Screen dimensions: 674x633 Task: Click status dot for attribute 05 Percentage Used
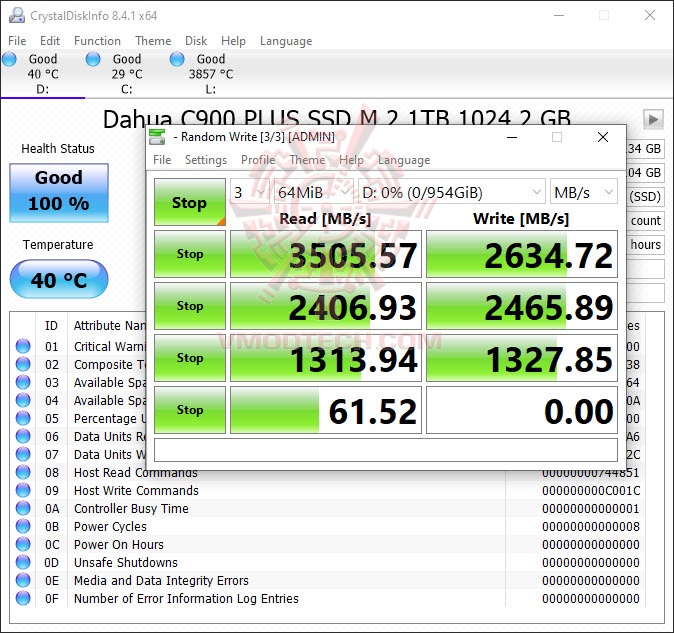tap(23, 418)
